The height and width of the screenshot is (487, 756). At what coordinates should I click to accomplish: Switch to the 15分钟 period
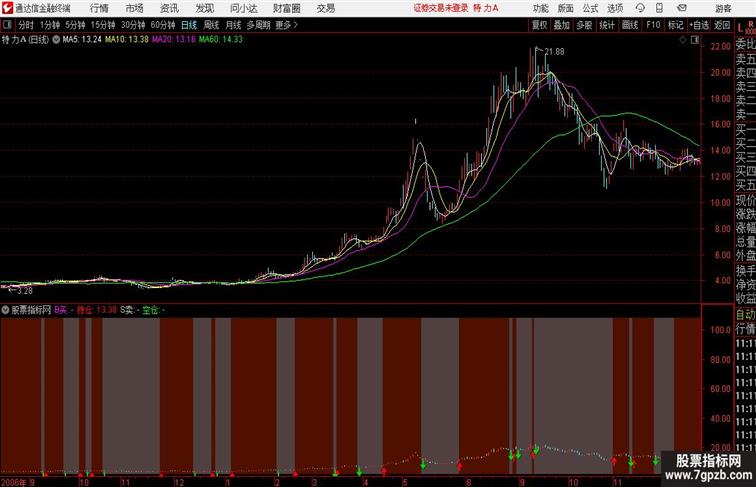[x=103, y=25]
